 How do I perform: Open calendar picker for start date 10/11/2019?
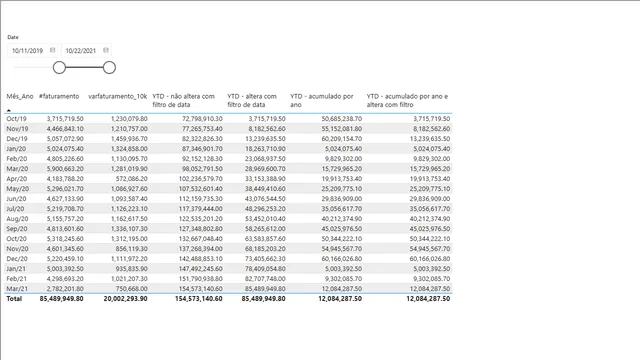(x=52, y=50)
